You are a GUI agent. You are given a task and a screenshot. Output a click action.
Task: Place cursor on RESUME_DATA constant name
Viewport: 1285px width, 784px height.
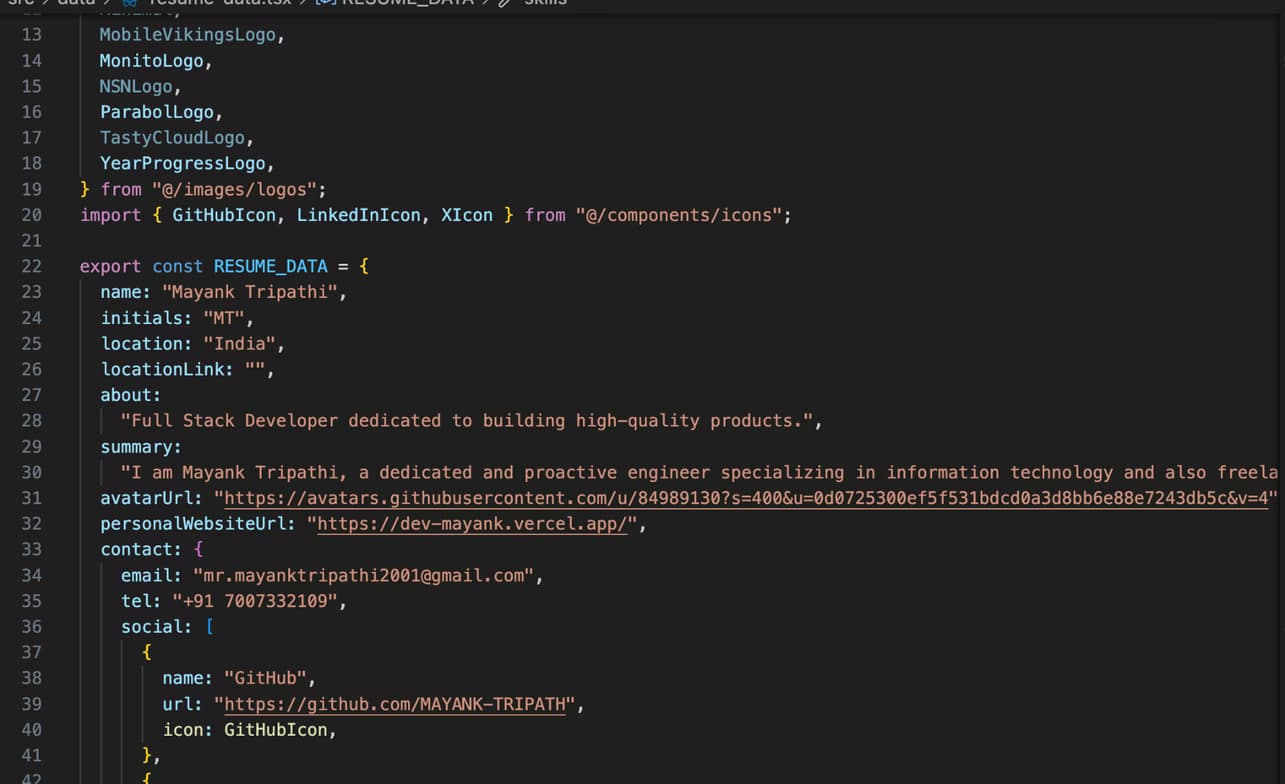(x=270, y=266)
